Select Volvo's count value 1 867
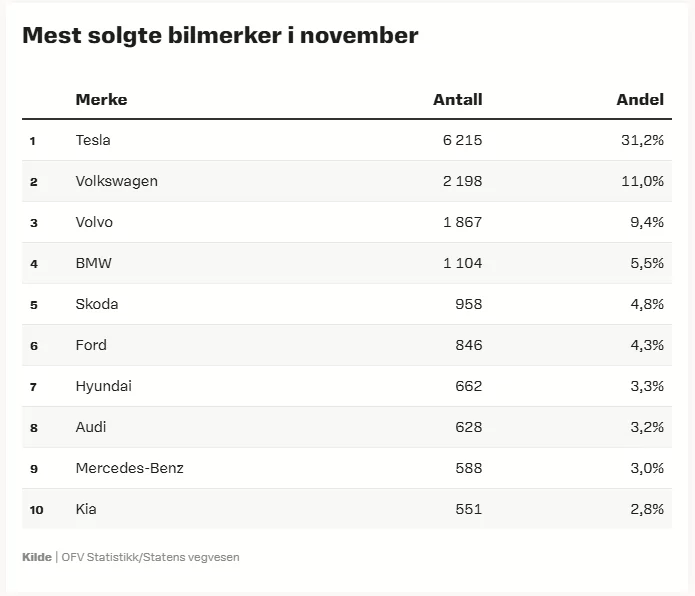The image size is (695, 596). coord(462,222)
